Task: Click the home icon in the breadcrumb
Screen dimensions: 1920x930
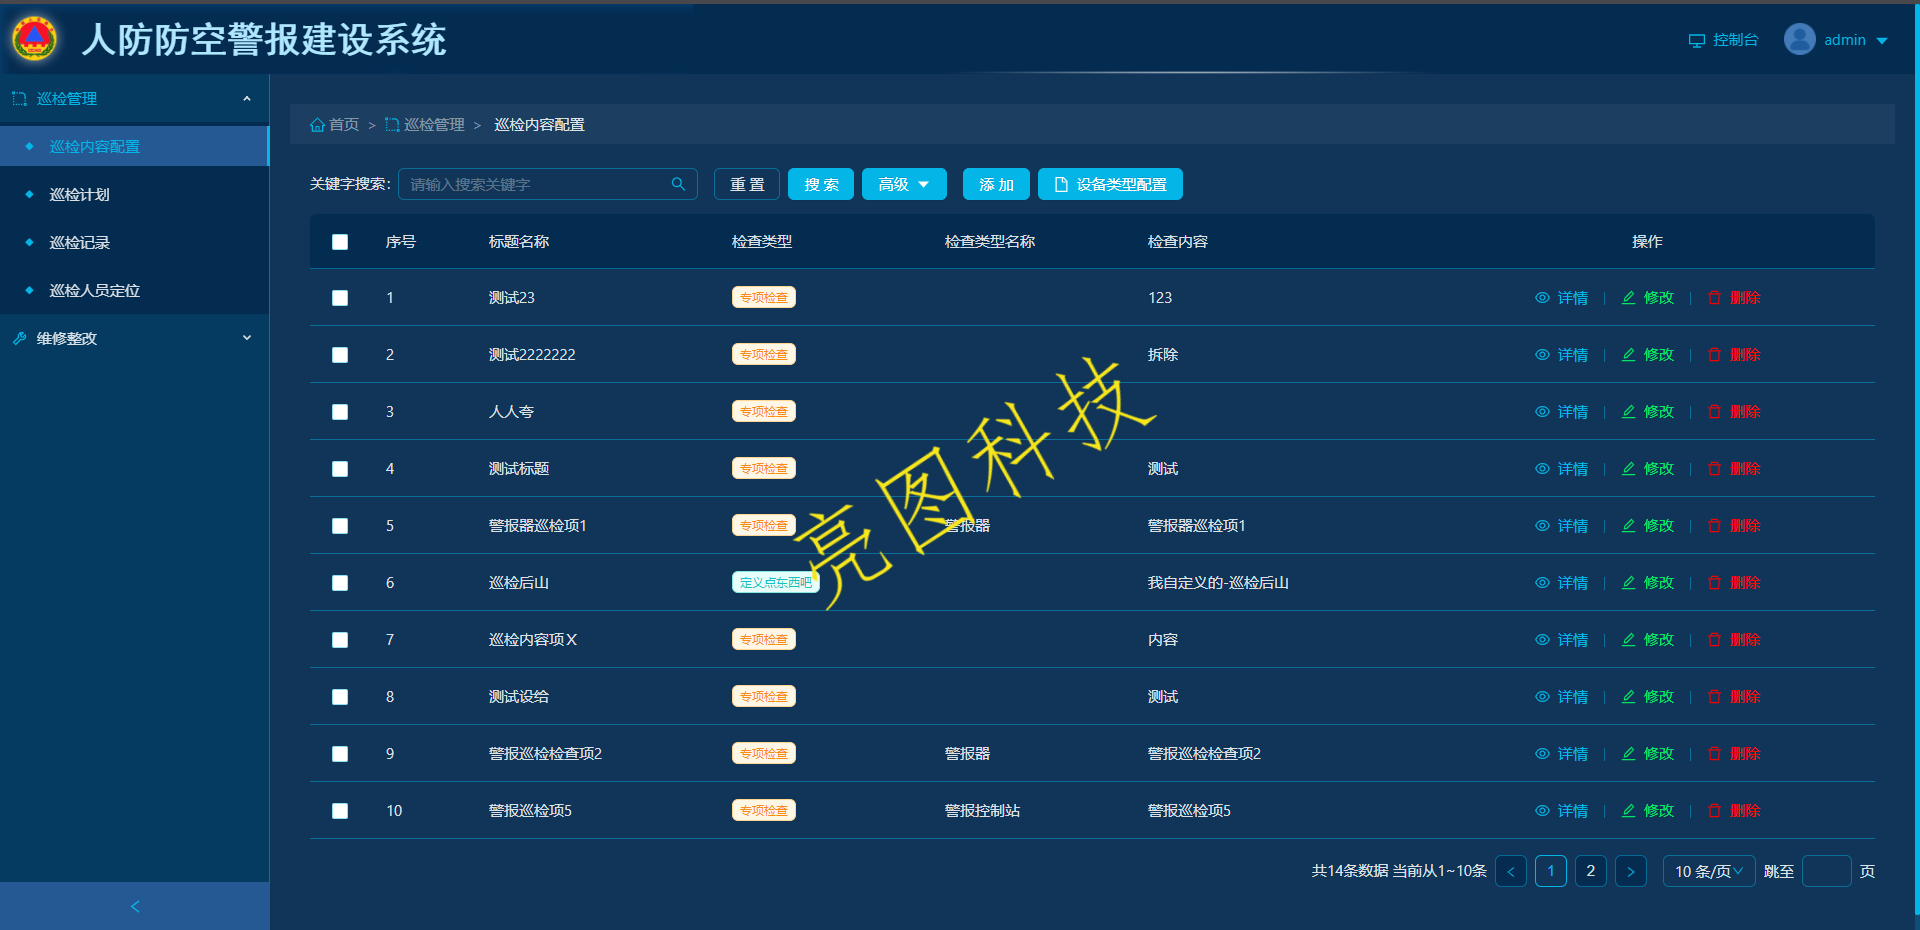Action: (x=317, y=125)
